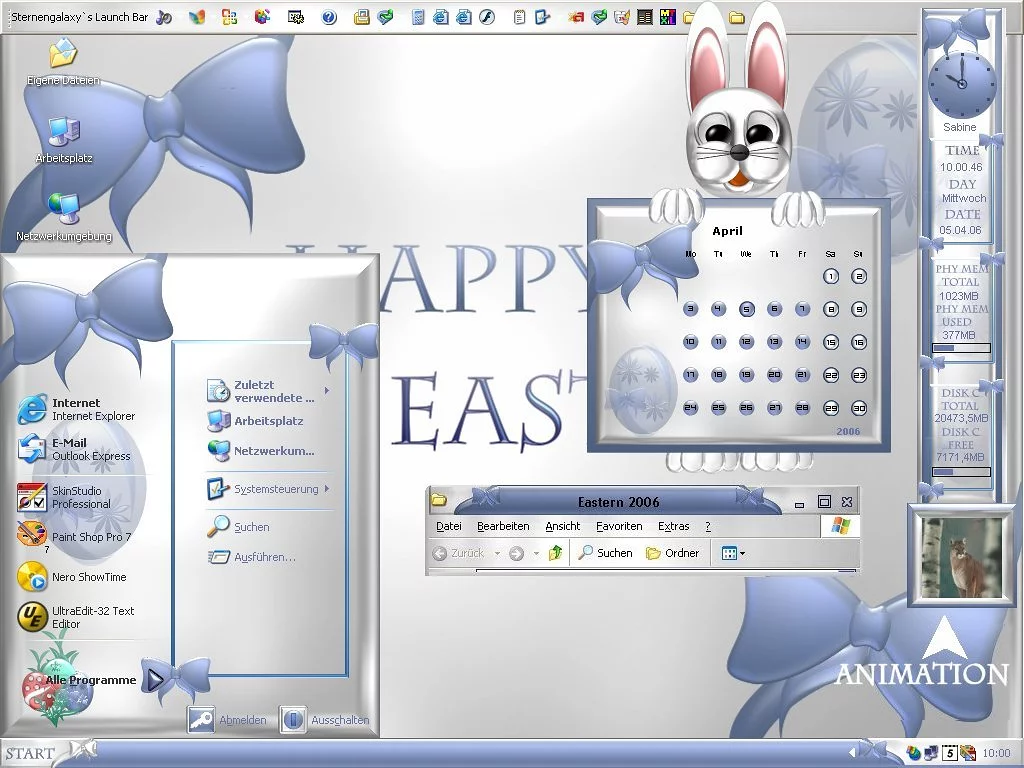This screenshot has width=1024, height=768.
Task: Open UltraEdit-32 Text Editor
Action: (x=75, y=617)
